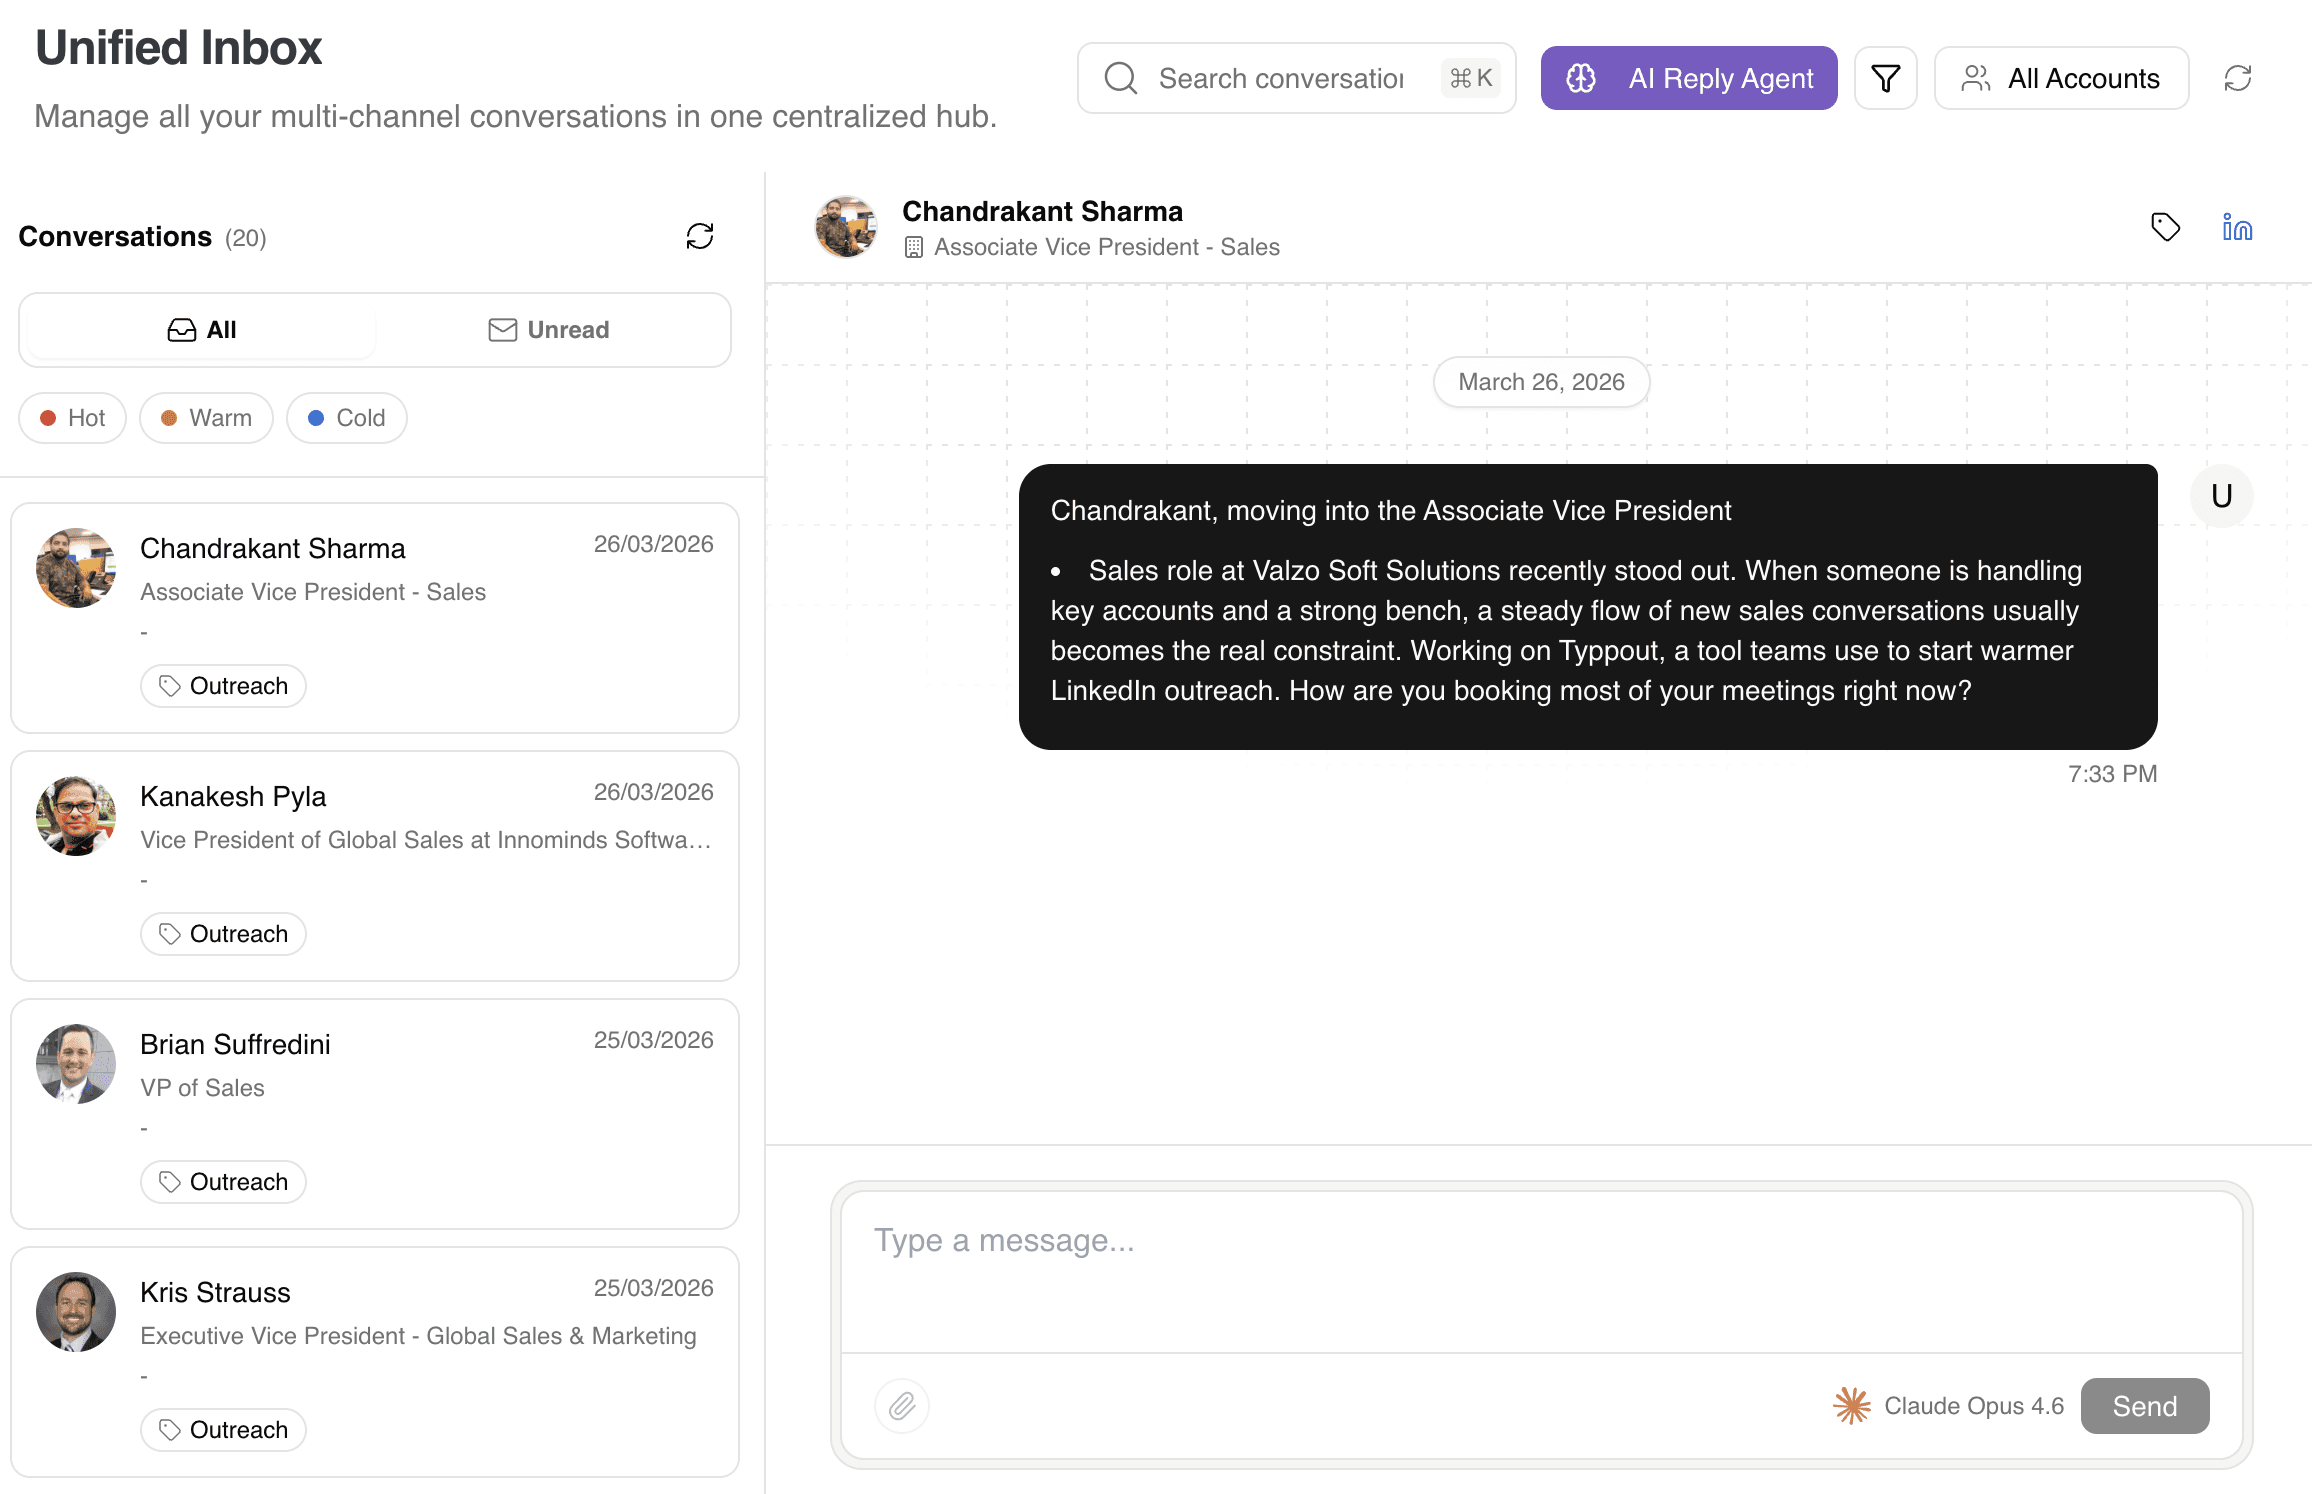The width and height of the screenshot is (2312, 1494).
Task: Toggle the Hot lead filter
Action: [x=72, y=418]
